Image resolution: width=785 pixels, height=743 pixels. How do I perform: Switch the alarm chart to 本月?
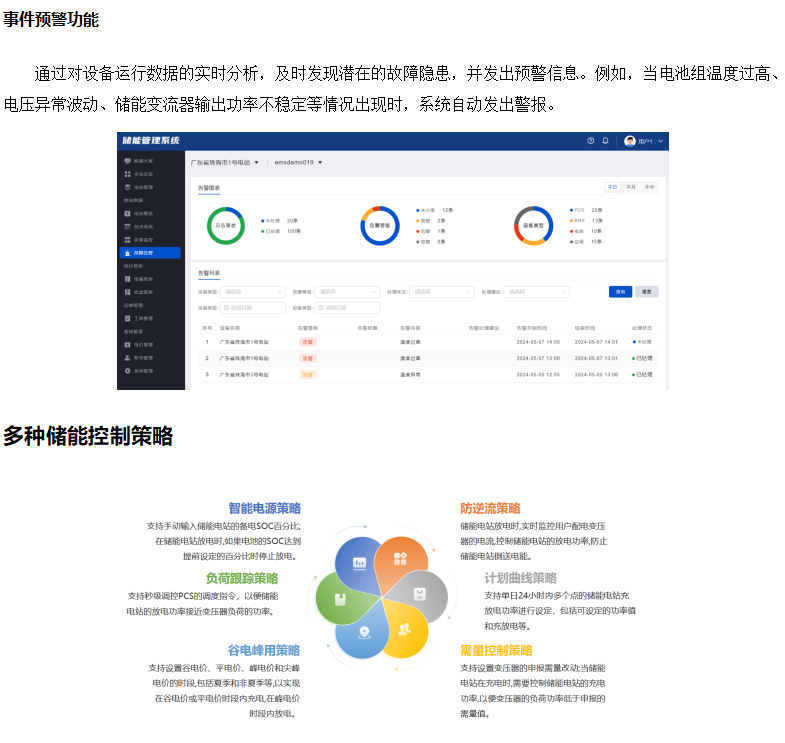[631, 187]
